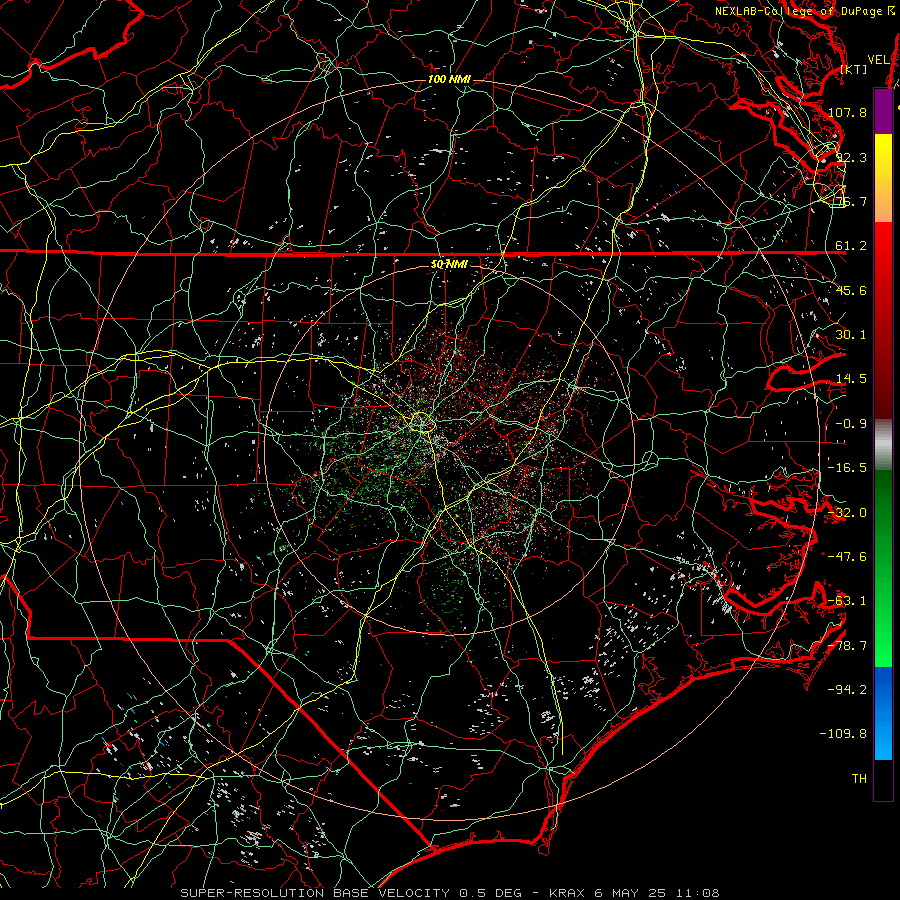The width and height of the screenshot is (900, 900).
Task: Click the 50 NMI range ring label
Action: click(449, 265)
